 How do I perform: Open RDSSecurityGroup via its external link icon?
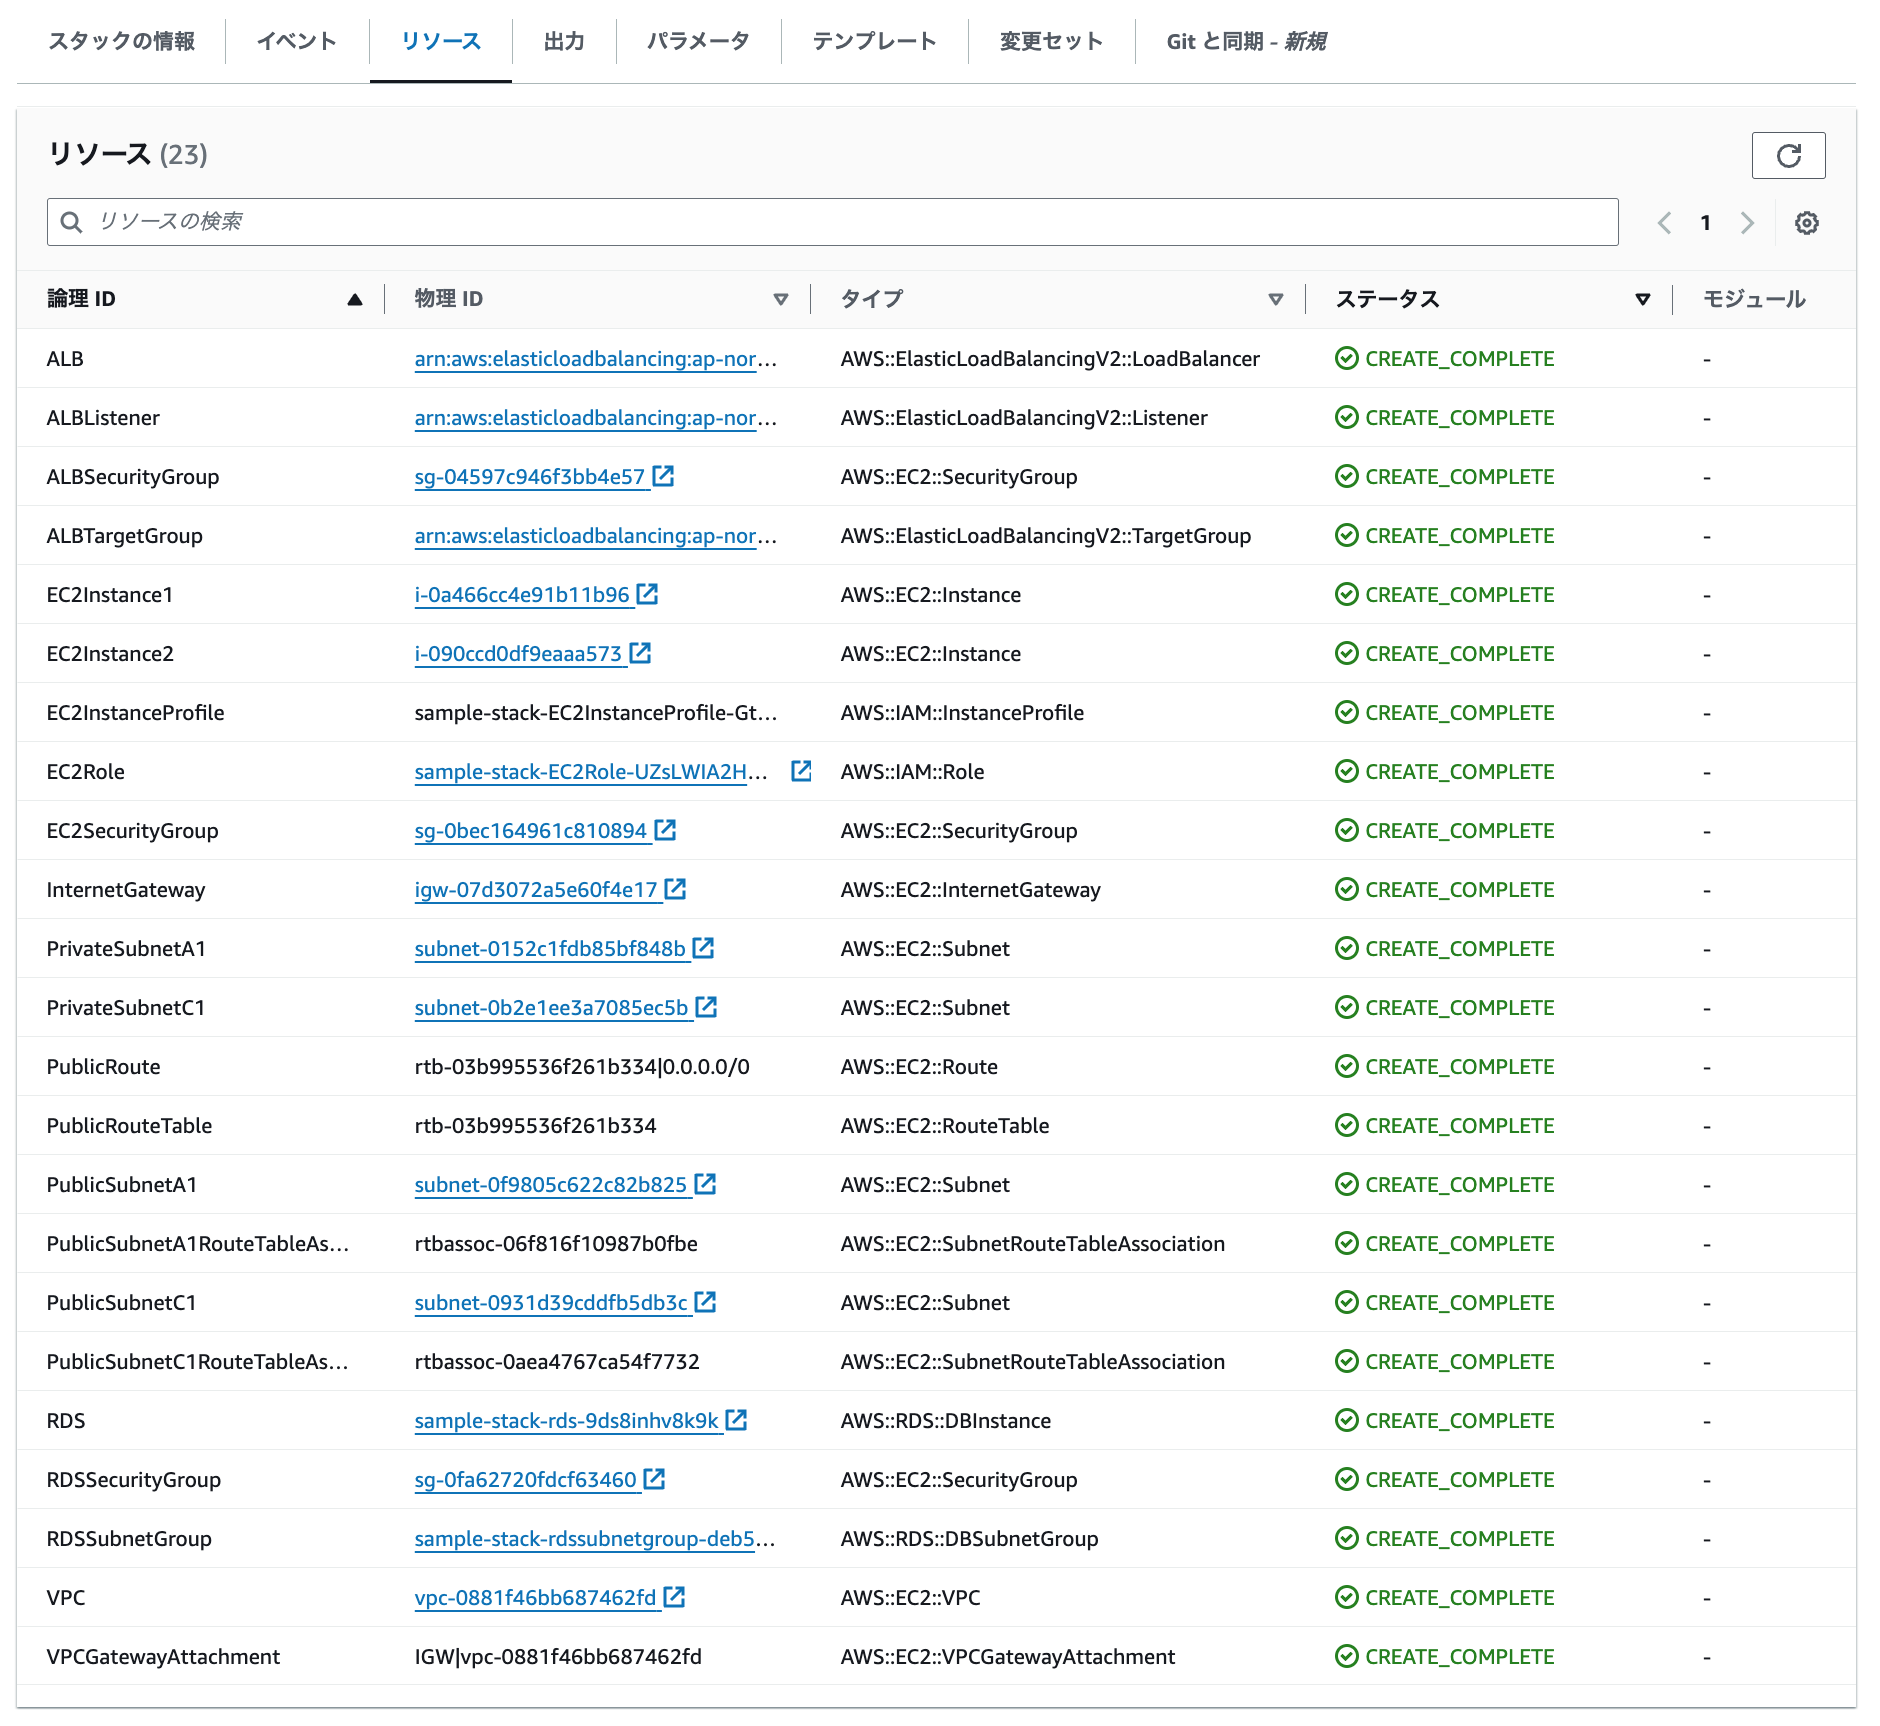[x=655, y=1479]
